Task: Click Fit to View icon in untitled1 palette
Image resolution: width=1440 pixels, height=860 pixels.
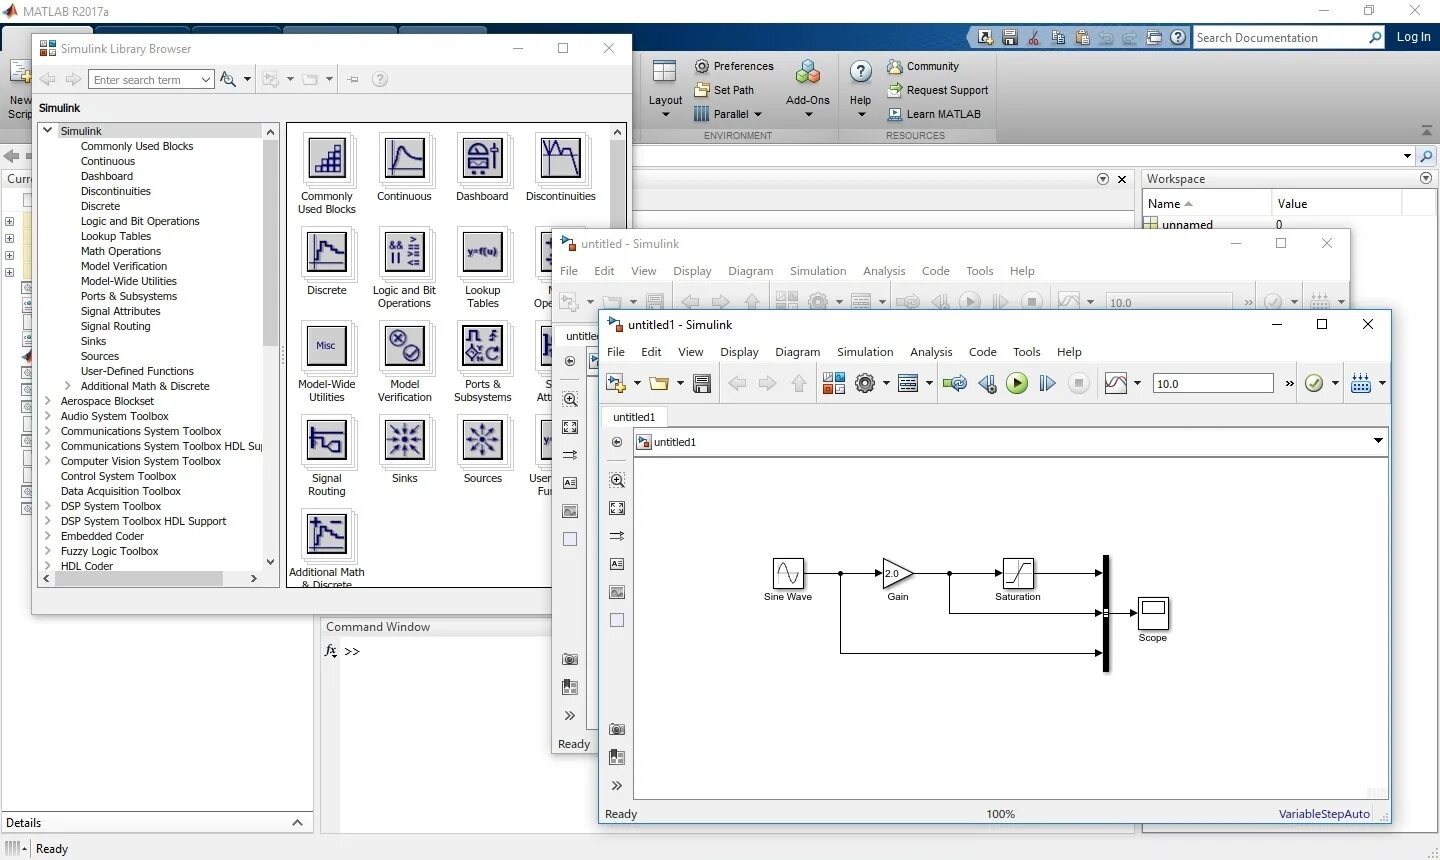Action: [617, 508]
